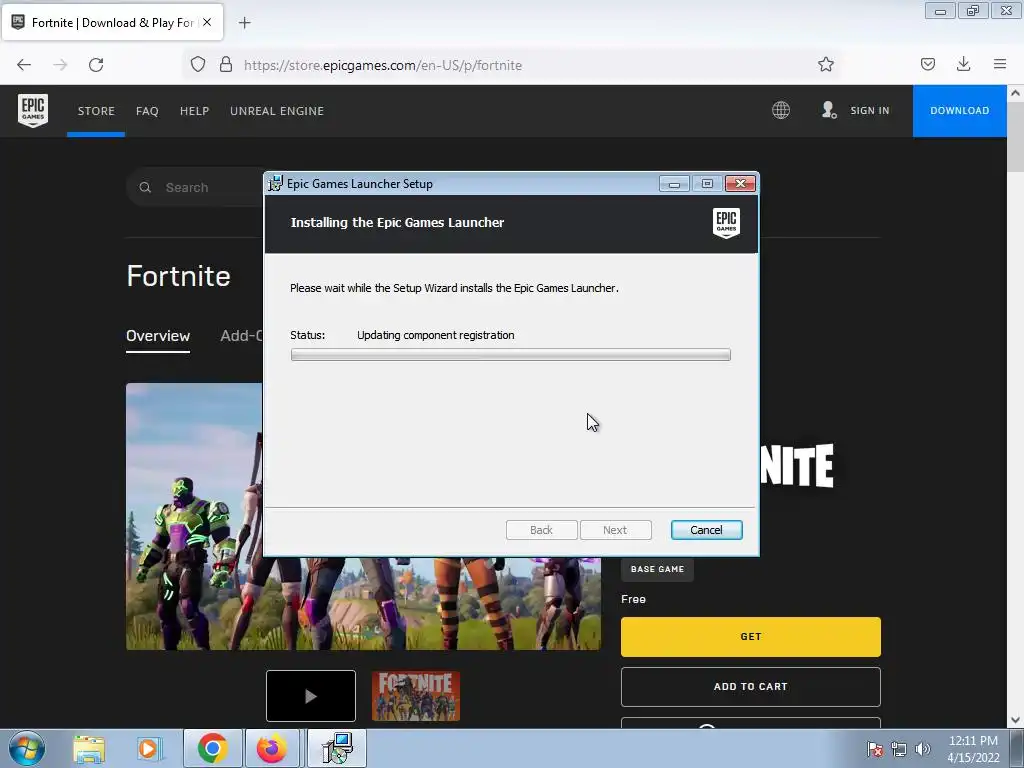Screen dimensions: 1024x768
Task: Click the disabled Next button in setup
Action: (x=615, y=530)
